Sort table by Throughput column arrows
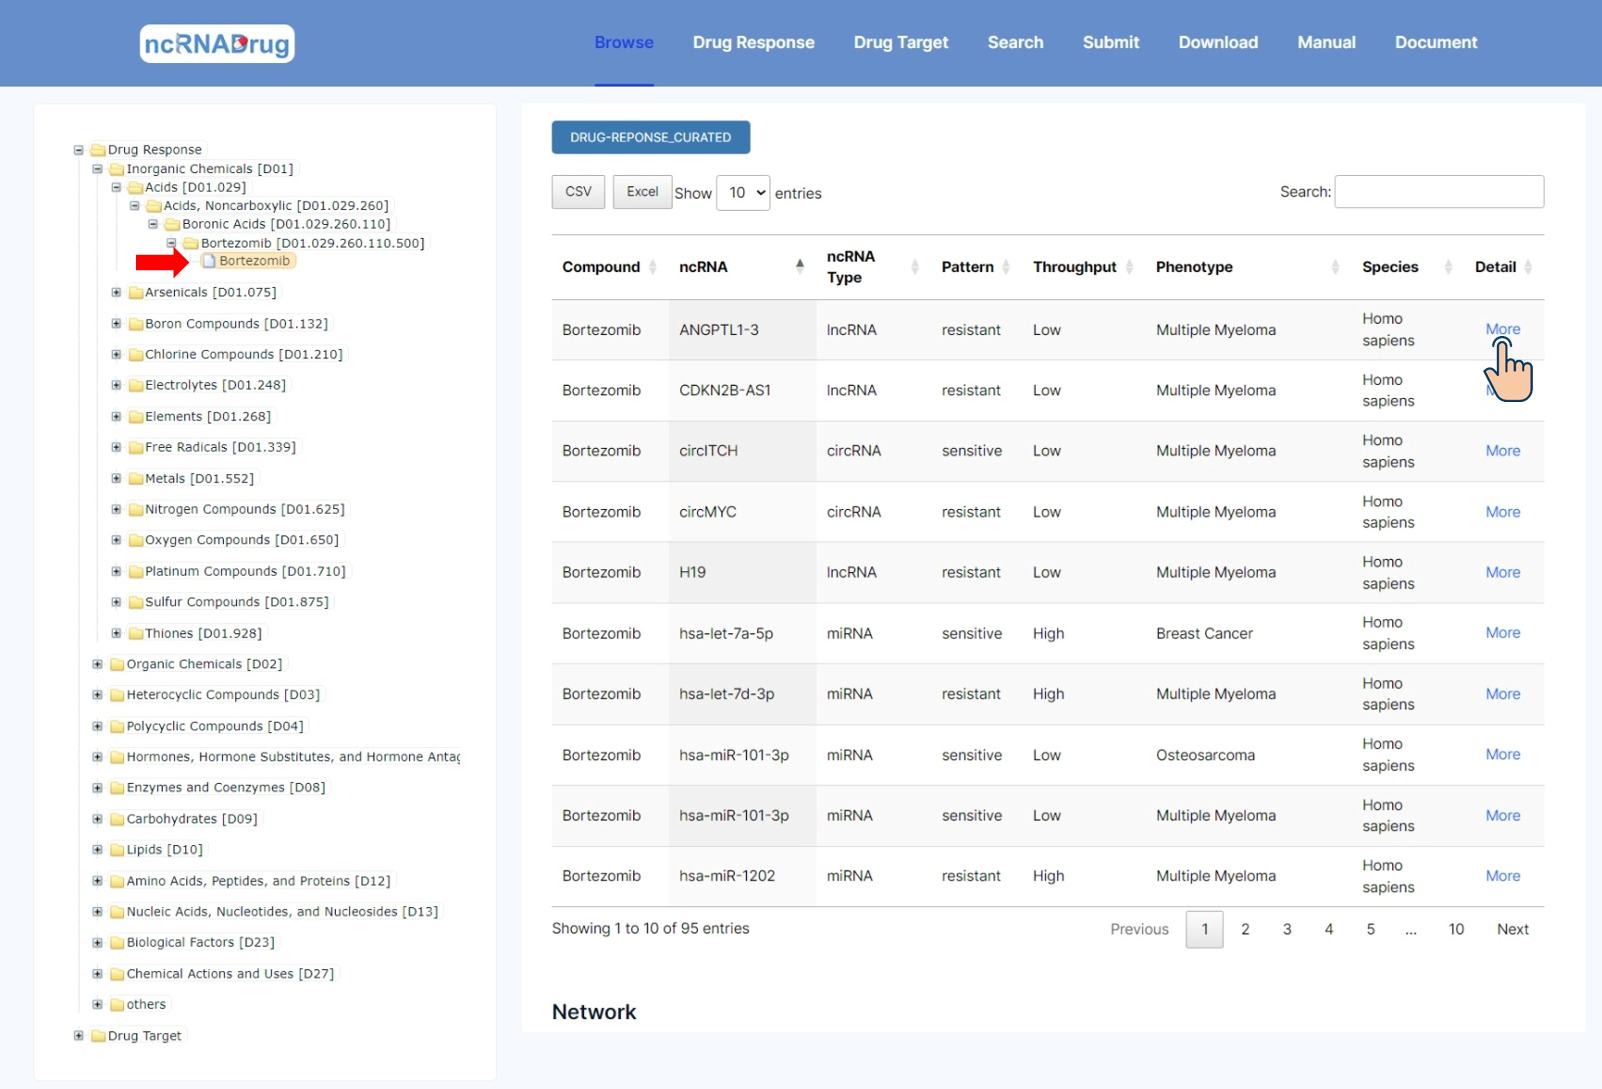This screenshot has height=1089, width=1602. (x=1130, y=267)
